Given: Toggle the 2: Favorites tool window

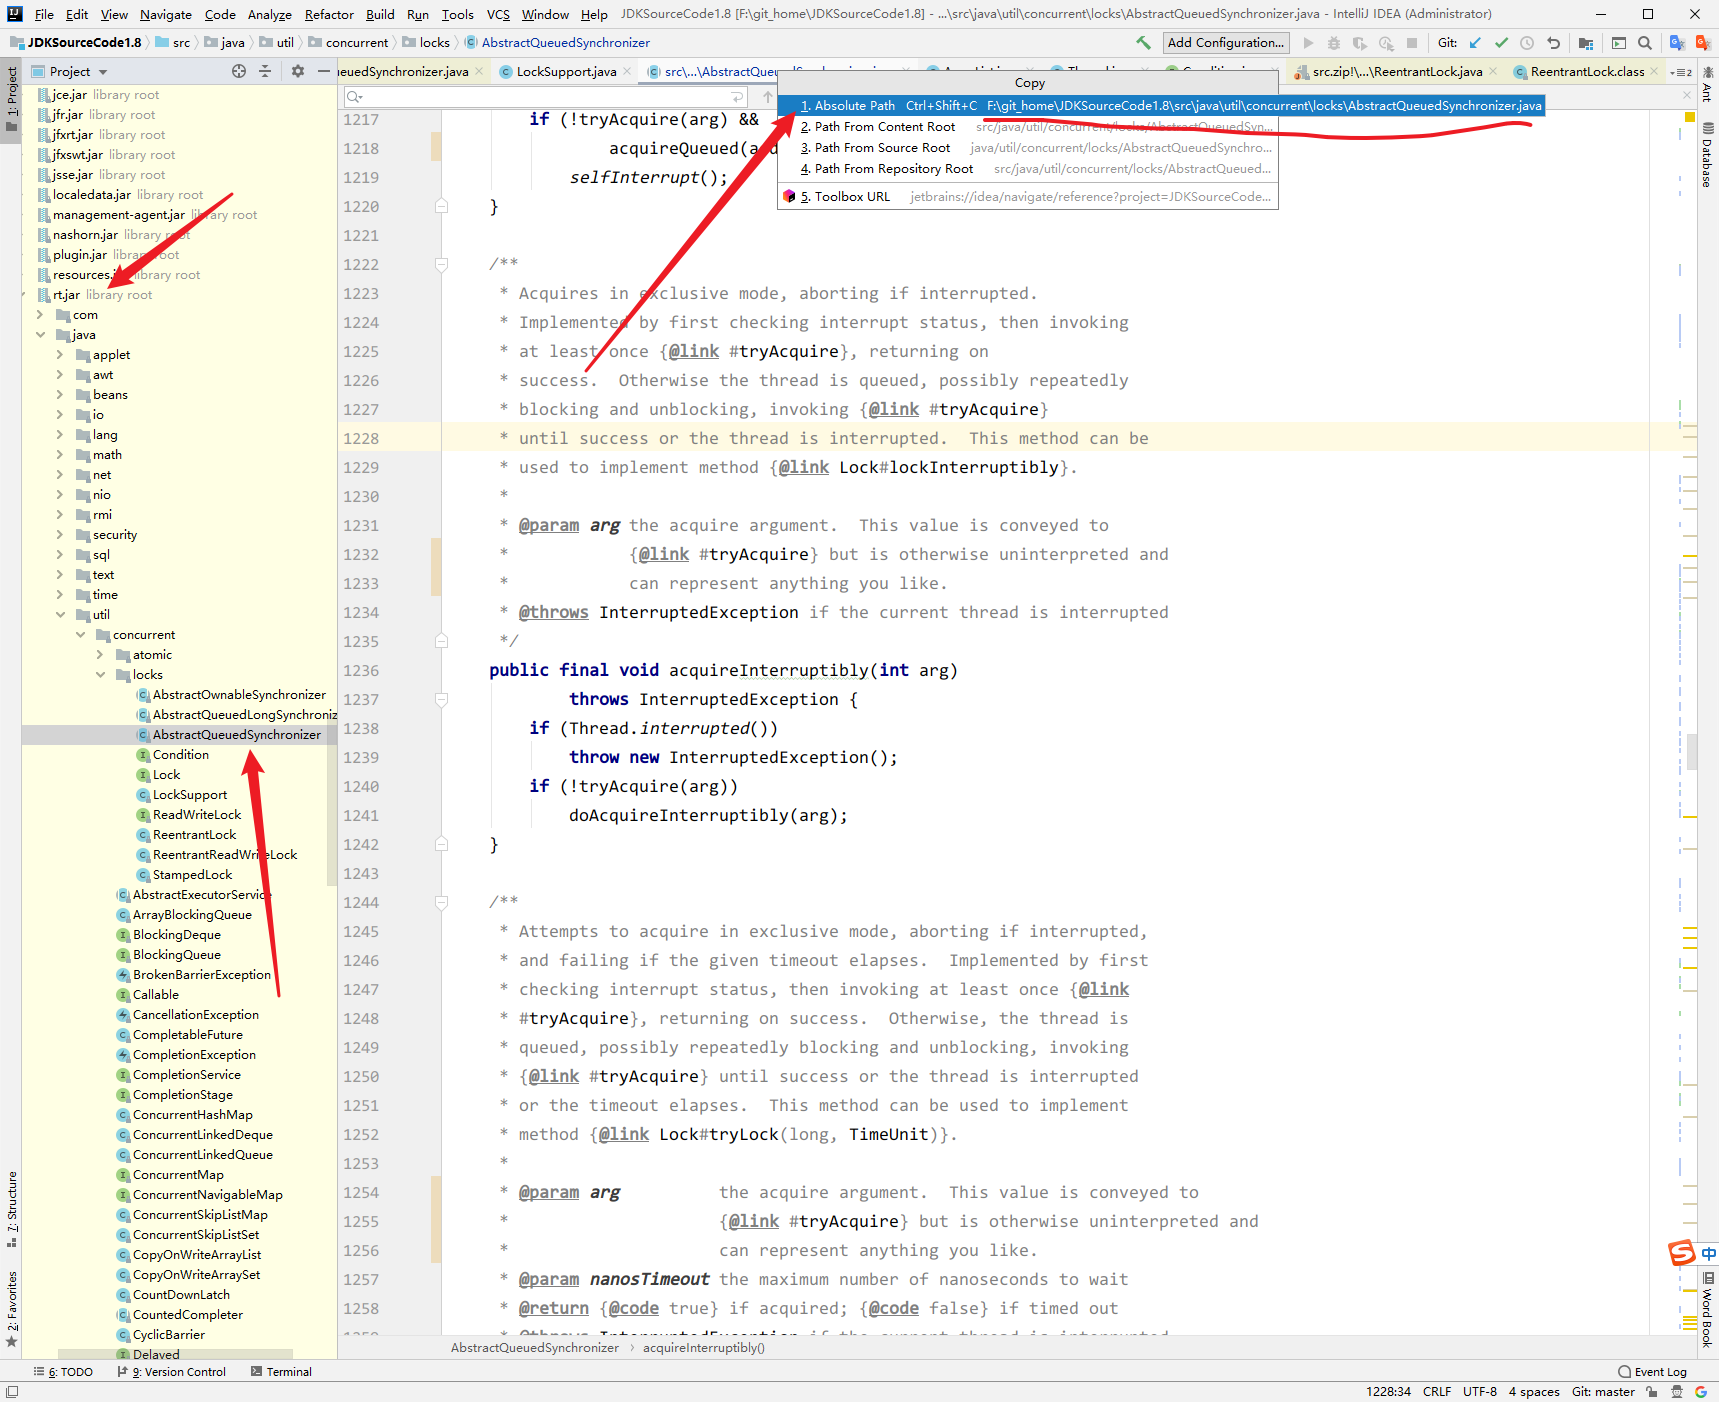Looking at the screenshot, I should (11, 1308).
